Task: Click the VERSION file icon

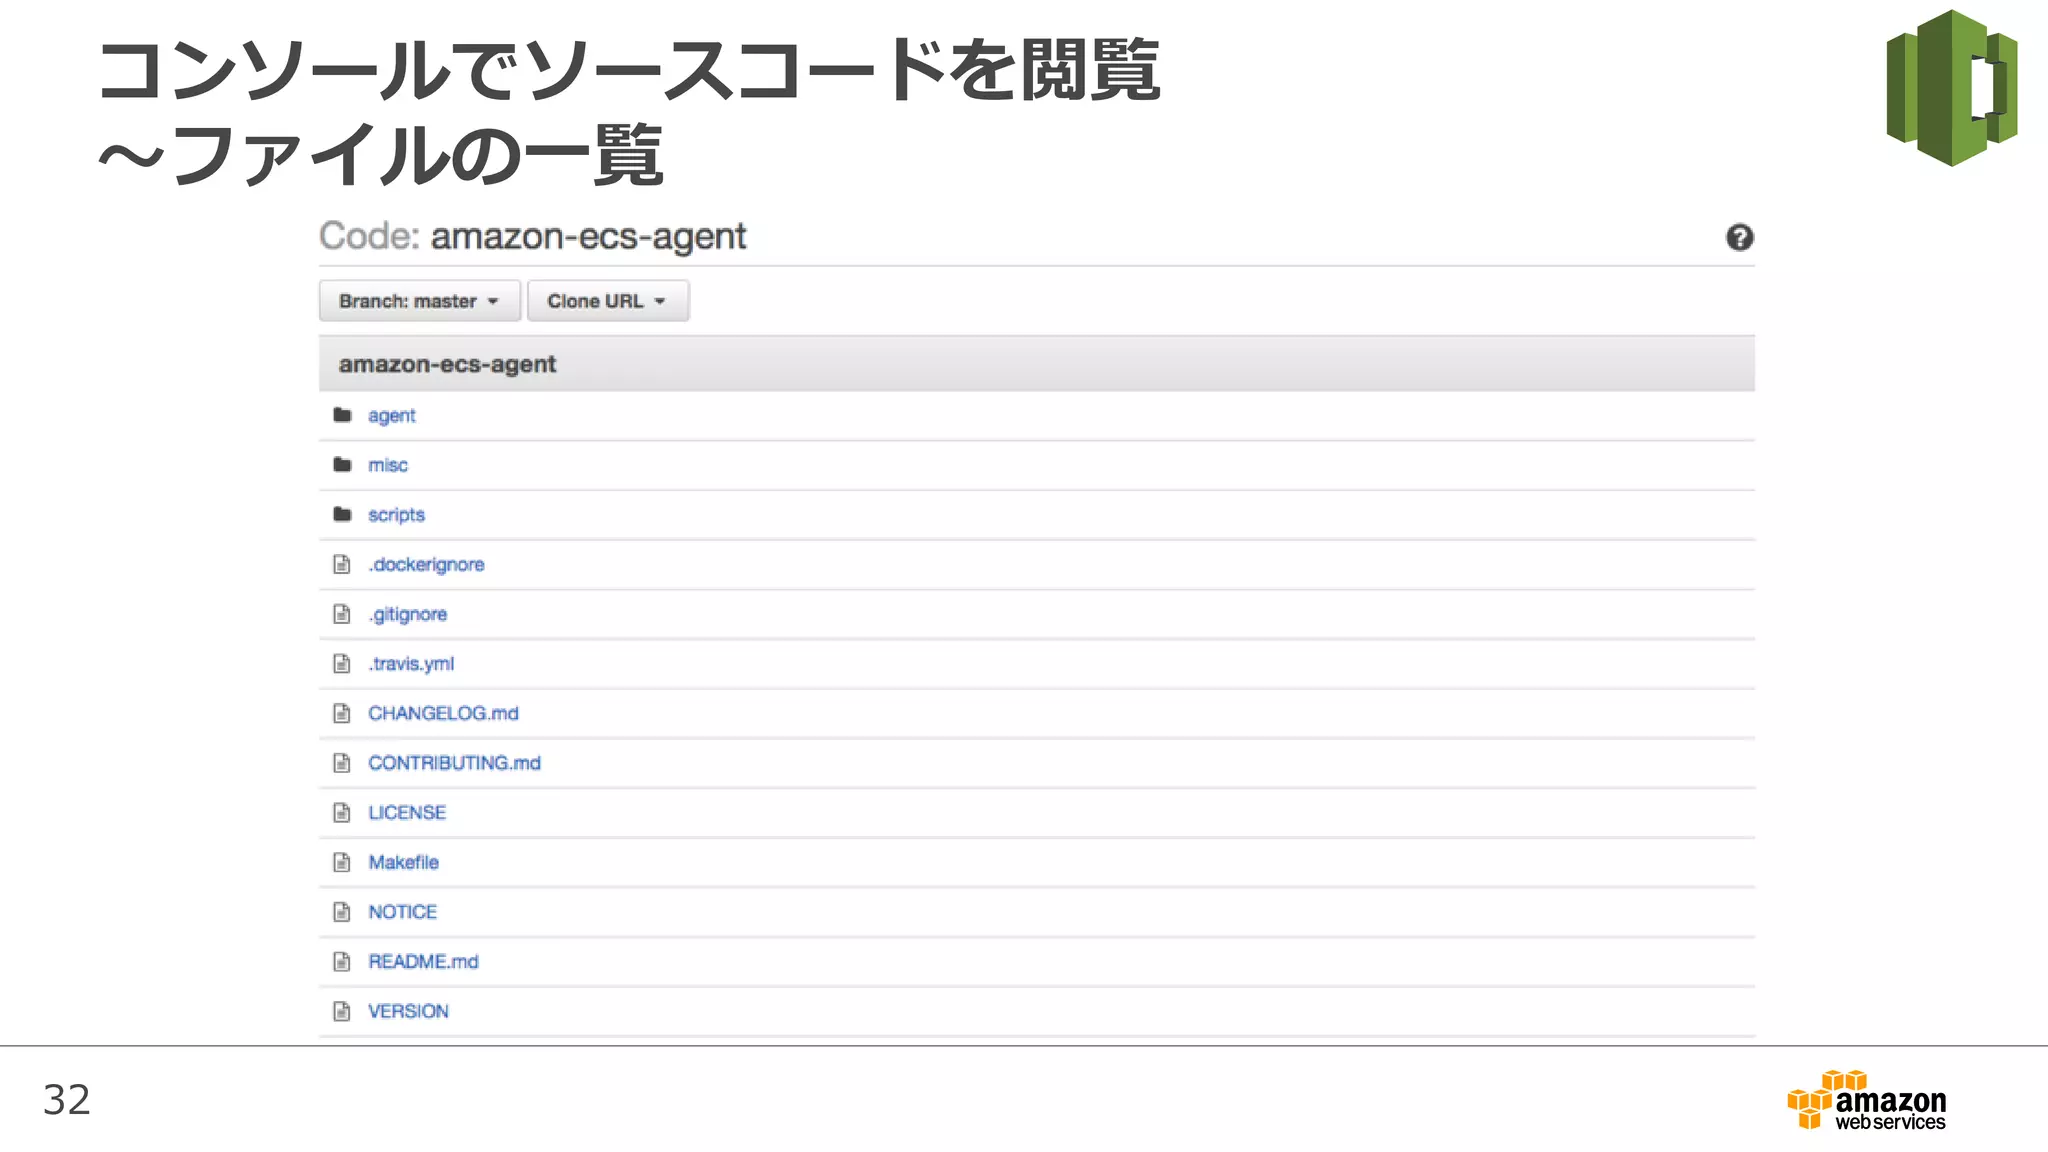Action: click(342, 1011)
